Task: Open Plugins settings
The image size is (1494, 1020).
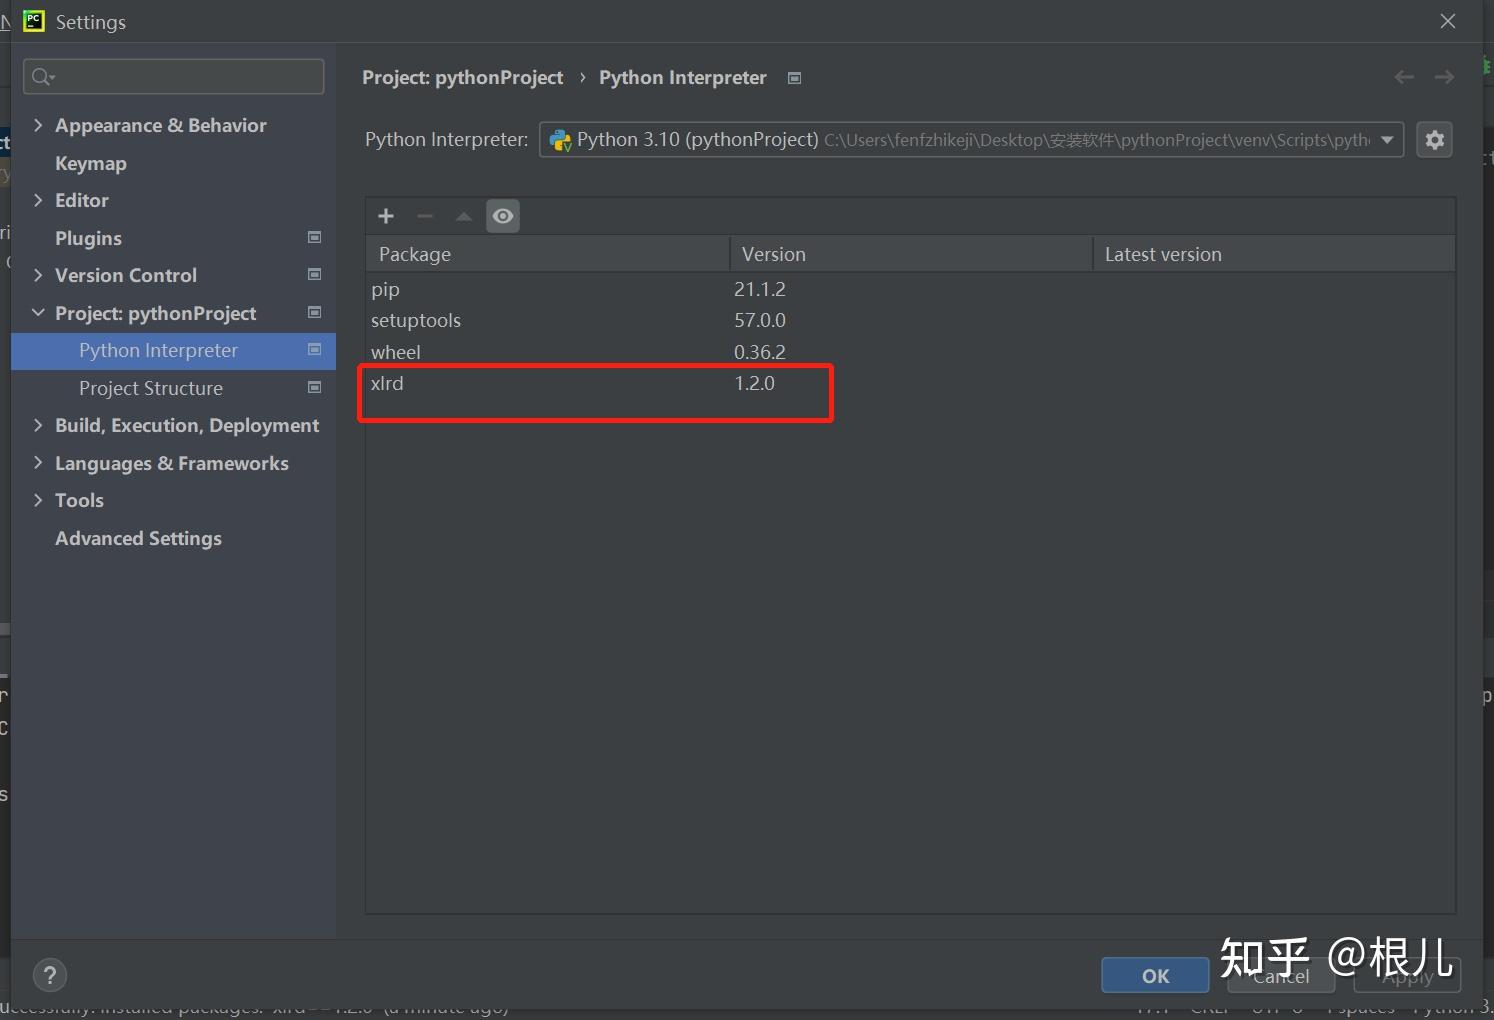Action: click(88, 238)
